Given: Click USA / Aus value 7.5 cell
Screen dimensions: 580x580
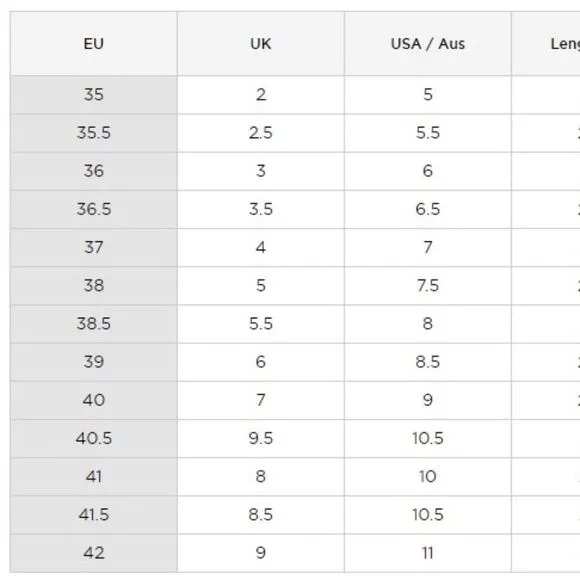Looking at the screenshot, I should pyautogui.click(x=428, y=286).
